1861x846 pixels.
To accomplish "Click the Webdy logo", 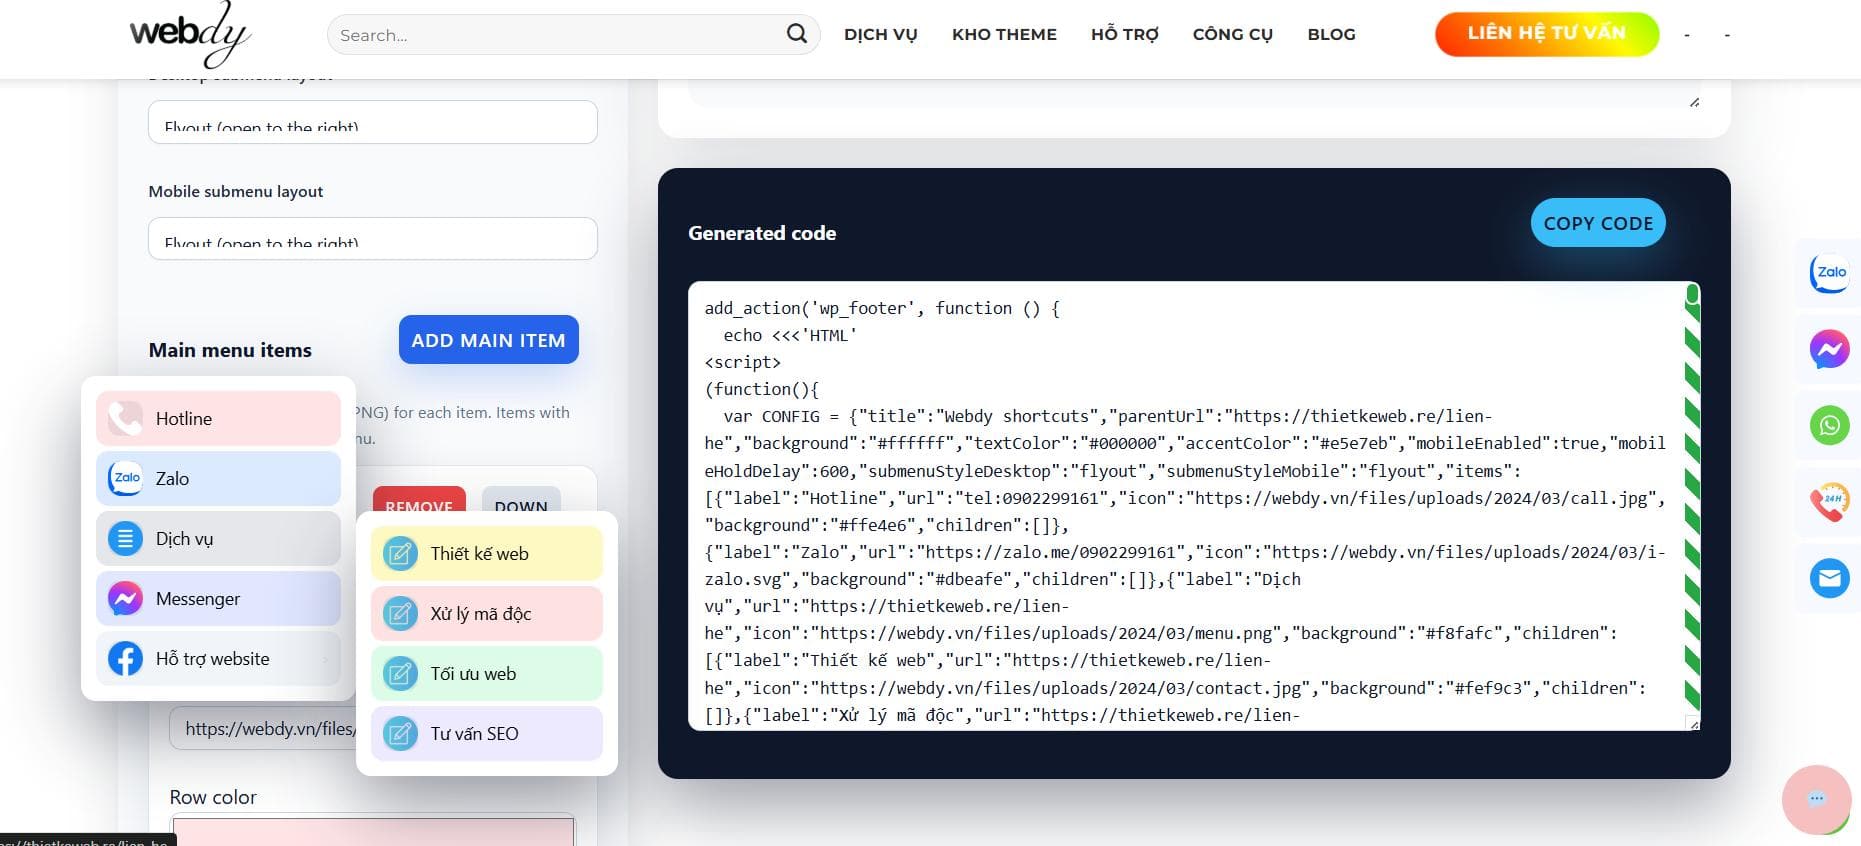I will point(190,36).
